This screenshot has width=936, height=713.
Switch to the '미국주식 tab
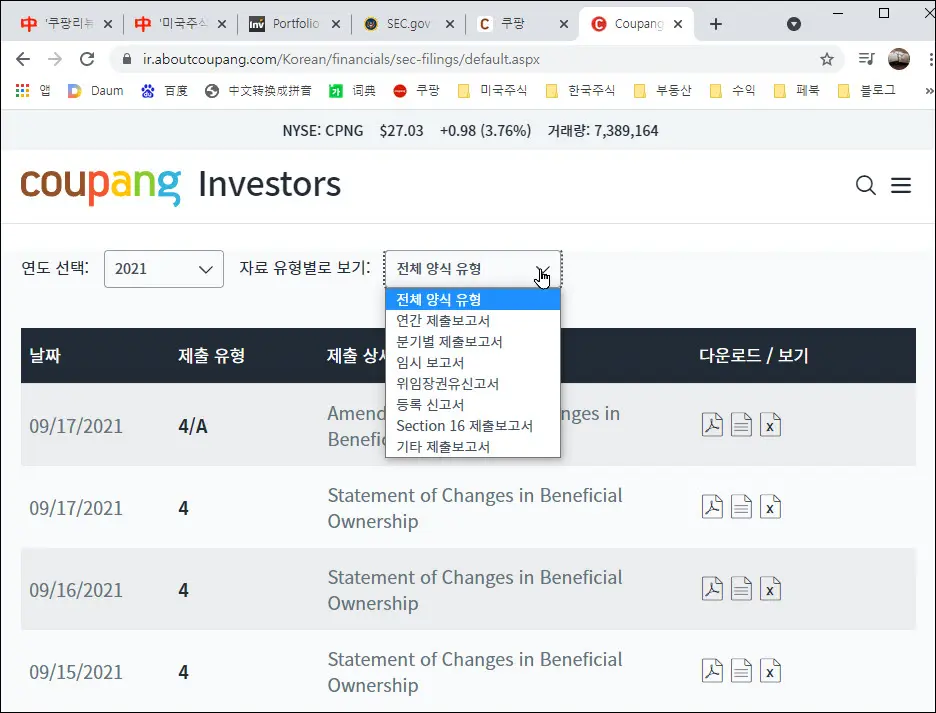pos(180,24)
